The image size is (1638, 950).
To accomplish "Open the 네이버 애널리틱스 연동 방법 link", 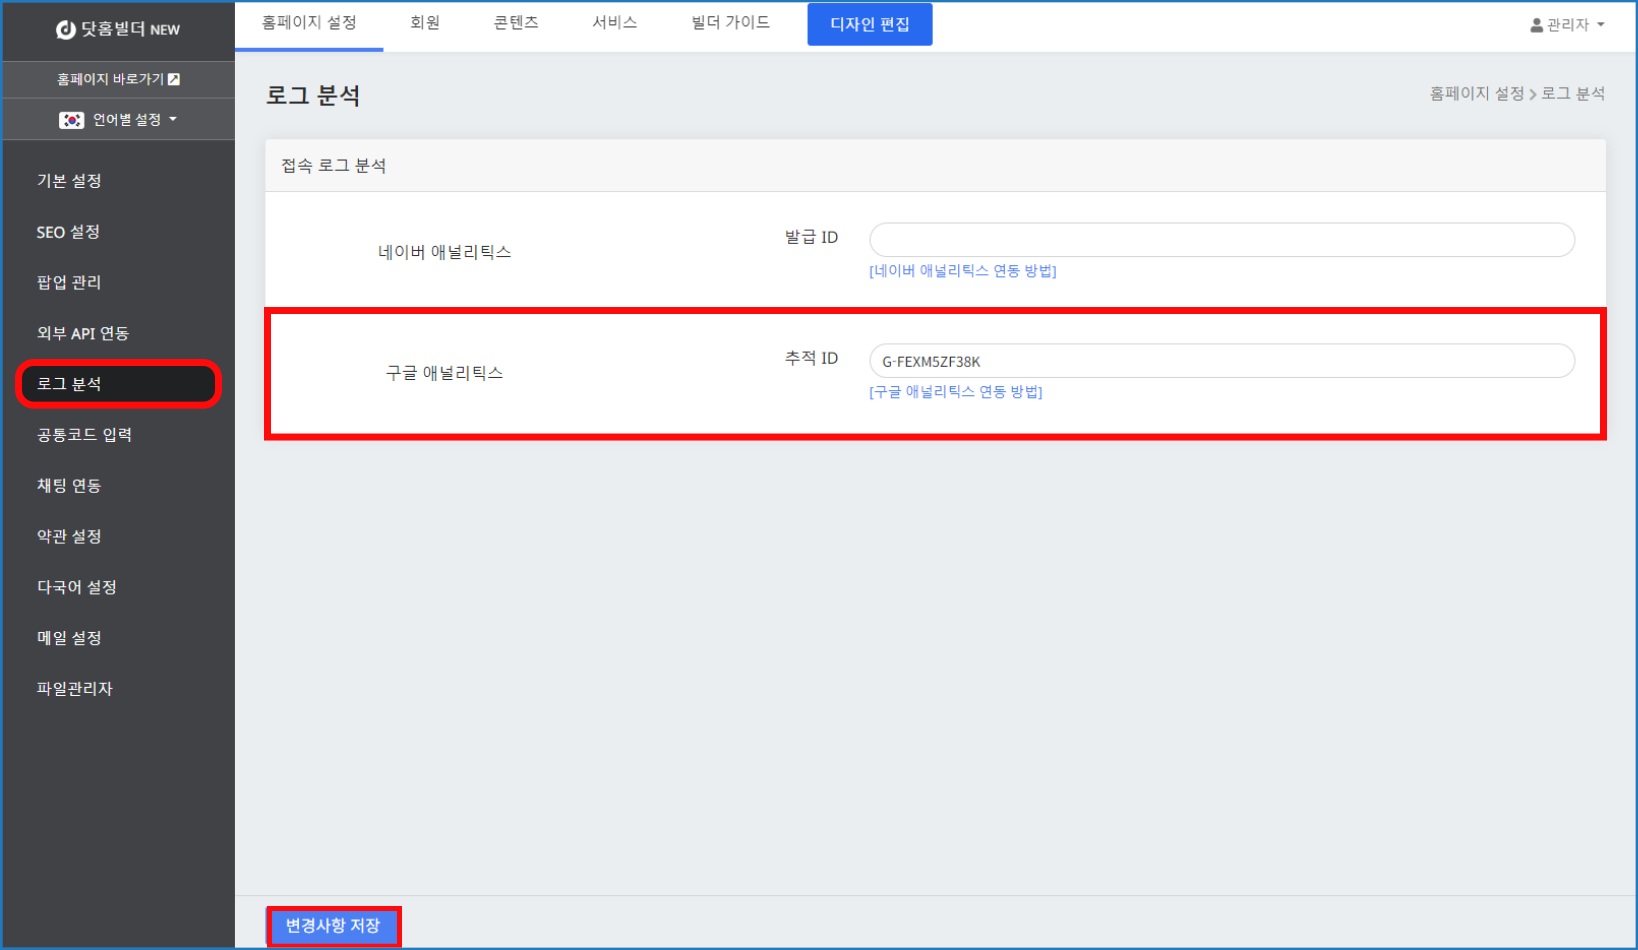I will click(x=962, y=271).
